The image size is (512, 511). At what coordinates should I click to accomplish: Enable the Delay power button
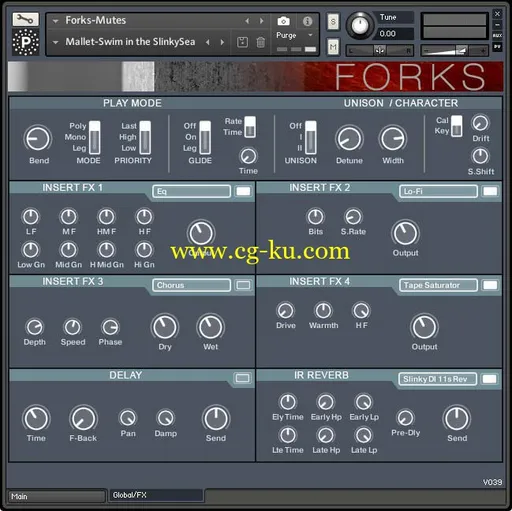[x=242, y=378]
